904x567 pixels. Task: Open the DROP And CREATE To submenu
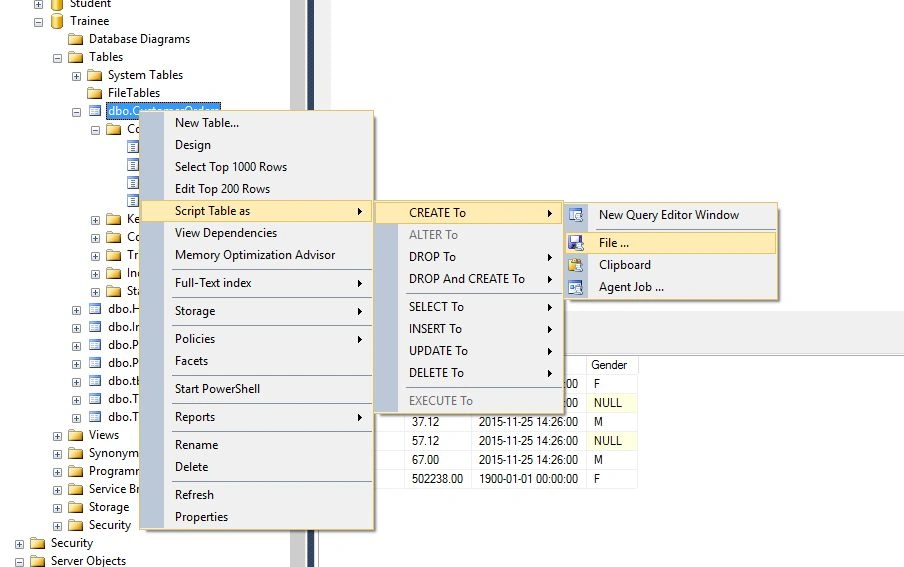(x=469, y=279)
